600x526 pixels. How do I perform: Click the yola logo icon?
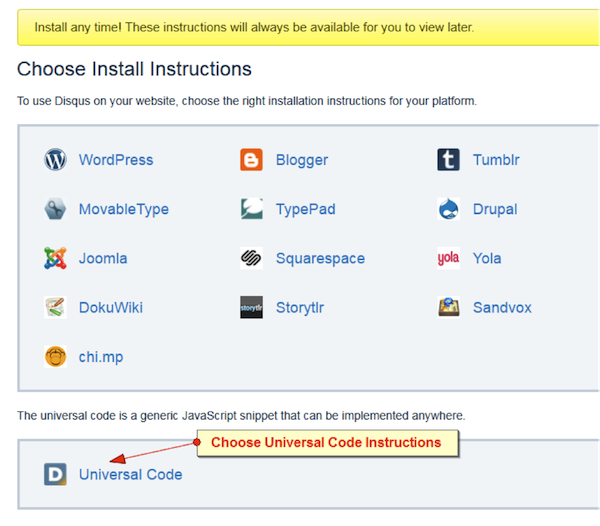click(x=448, y=258)
